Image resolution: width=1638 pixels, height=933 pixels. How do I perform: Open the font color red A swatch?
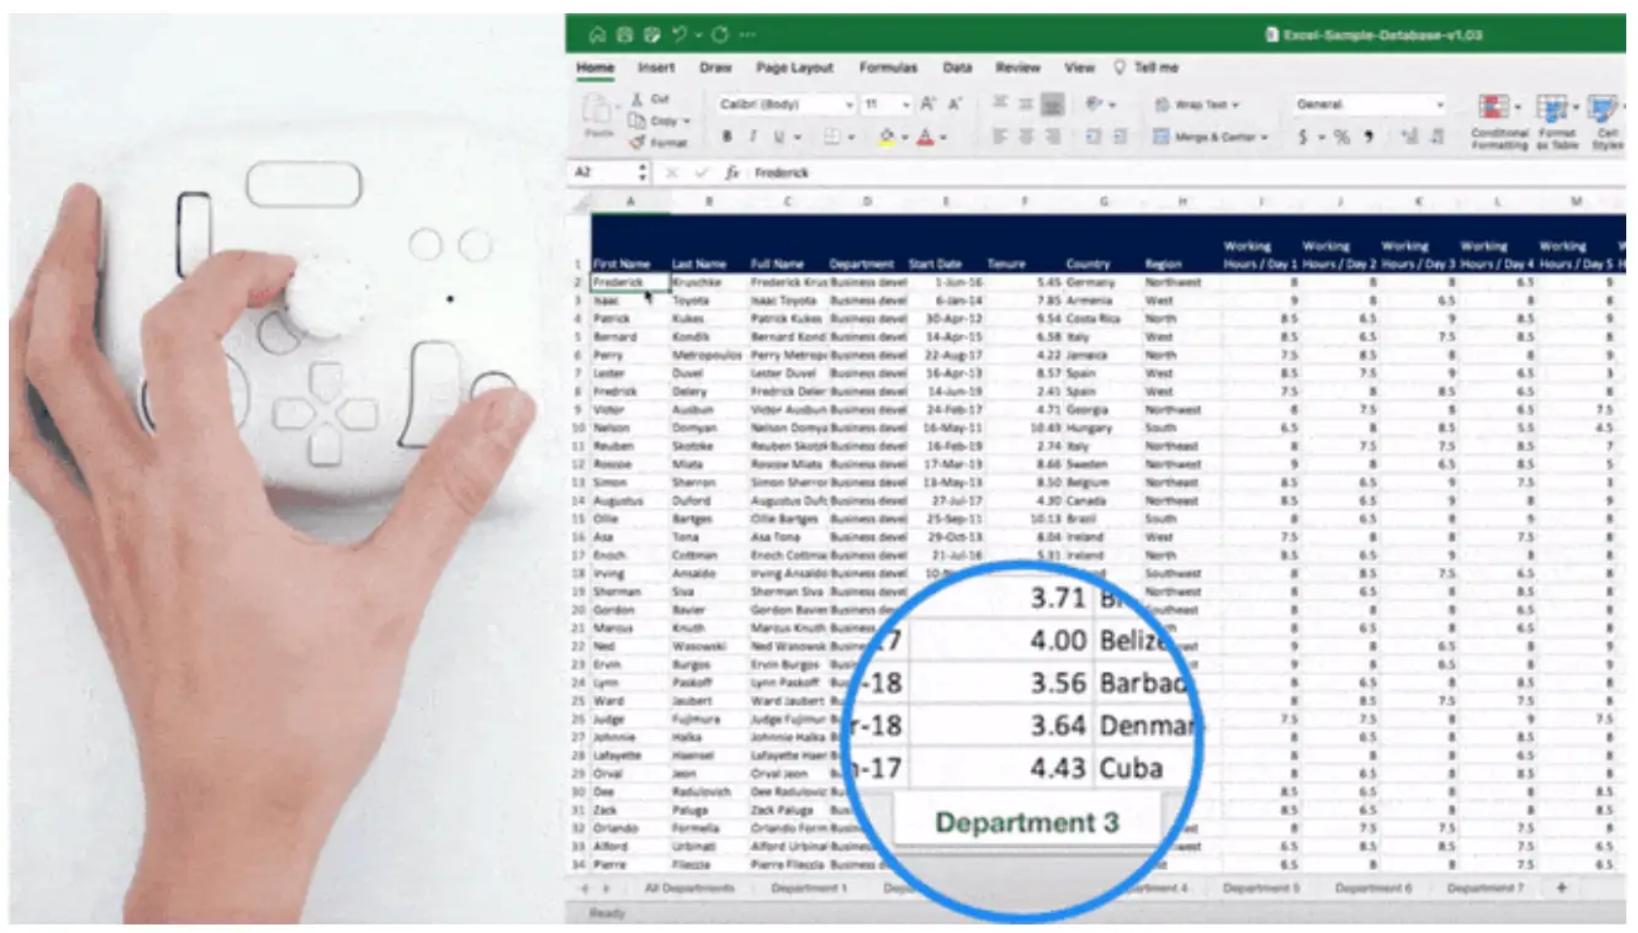click(925, 137)
